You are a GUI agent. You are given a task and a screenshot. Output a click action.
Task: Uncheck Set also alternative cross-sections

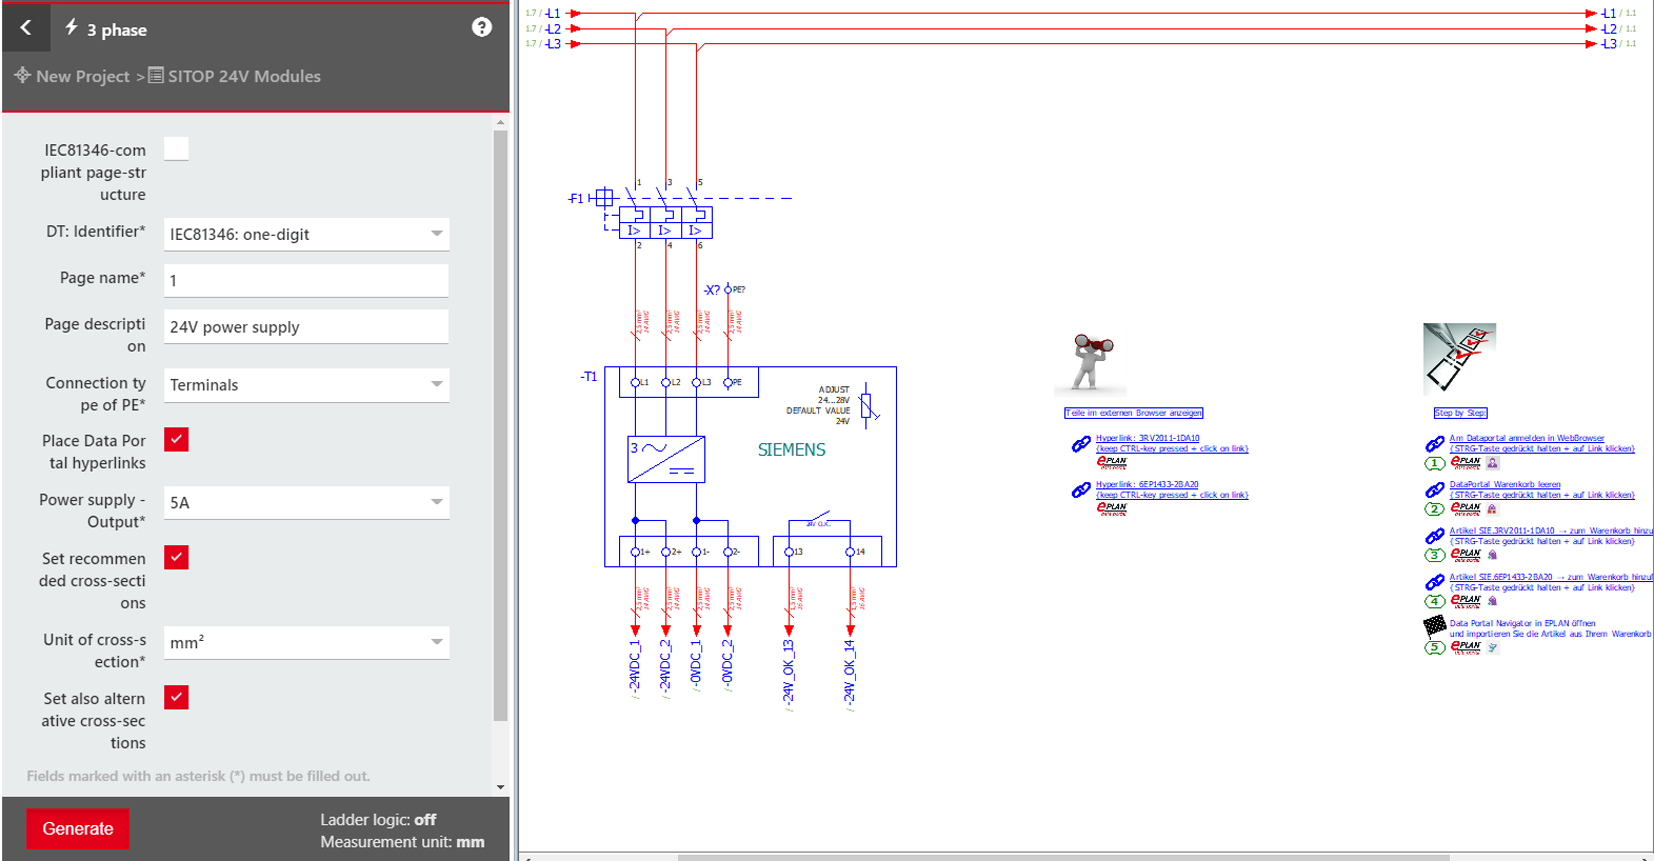click(x=176, y=698)
